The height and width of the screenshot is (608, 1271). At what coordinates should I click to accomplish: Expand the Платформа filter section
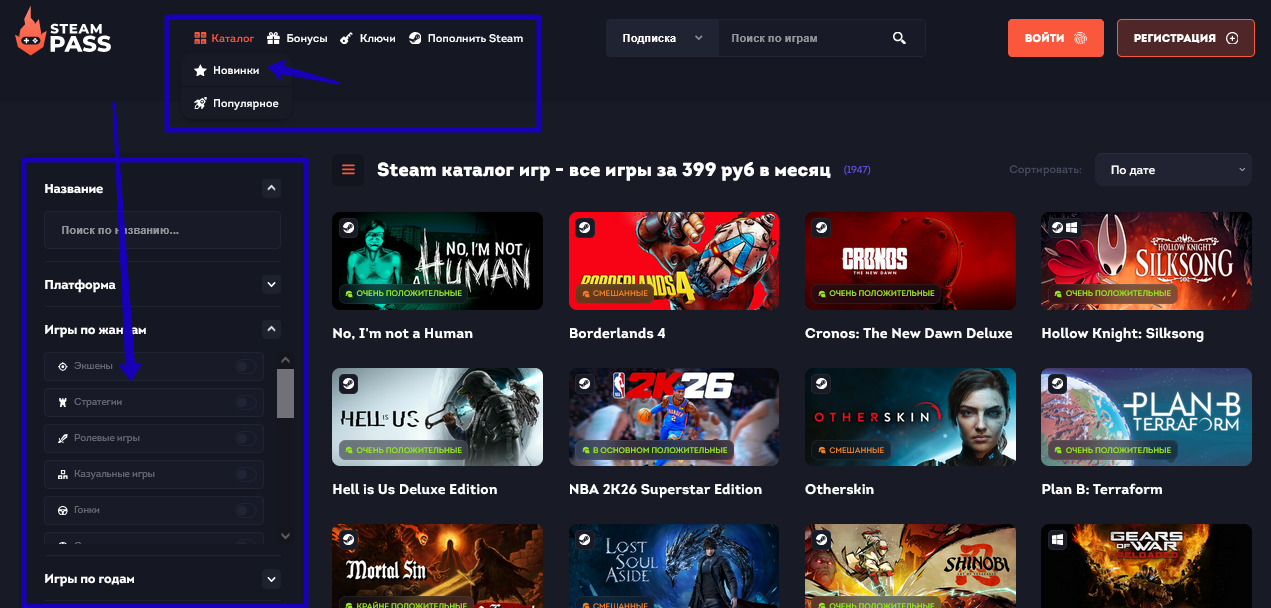271,285
